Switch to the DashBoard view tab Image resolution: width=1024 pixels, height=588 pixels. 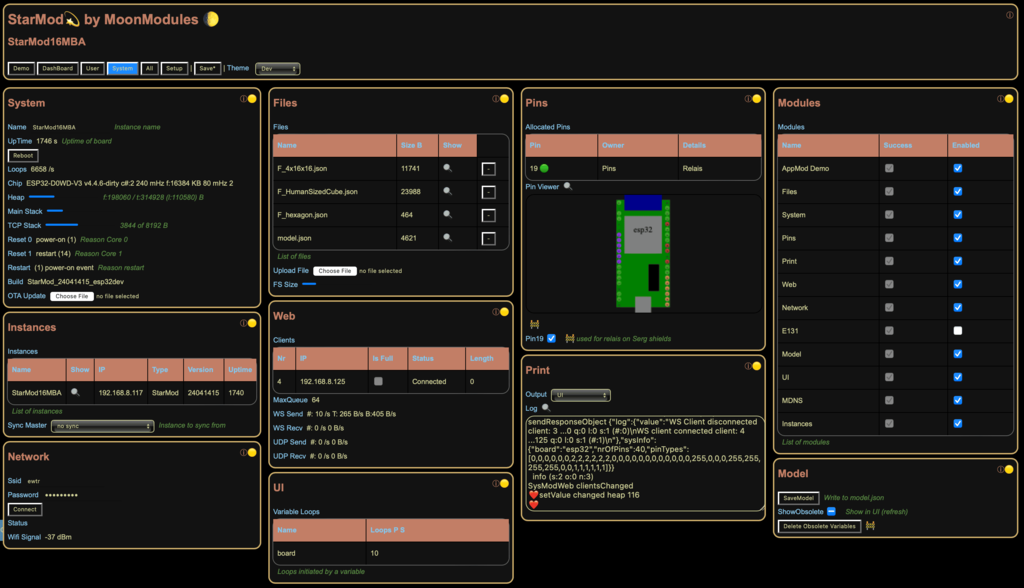pyautogui.click(x=57, y=69)
